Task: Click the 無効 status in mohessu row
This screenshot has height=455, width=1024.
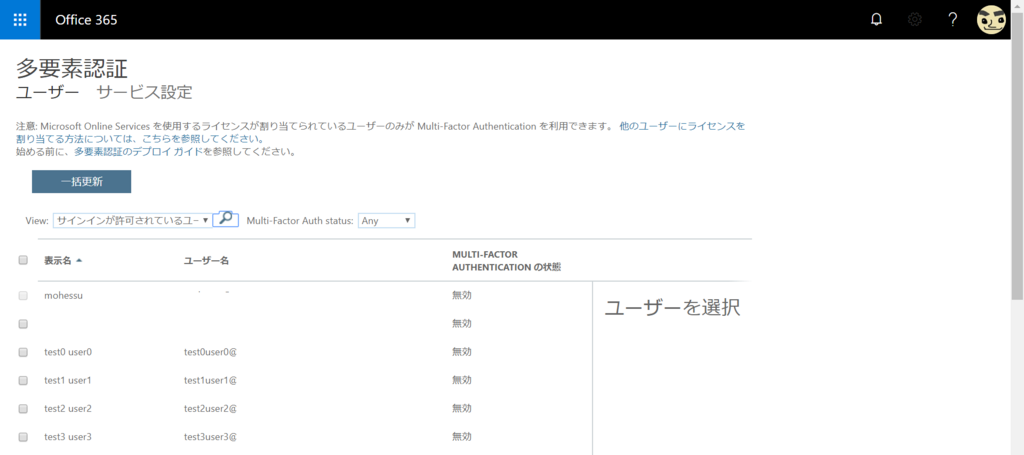Action: [462, 295]
